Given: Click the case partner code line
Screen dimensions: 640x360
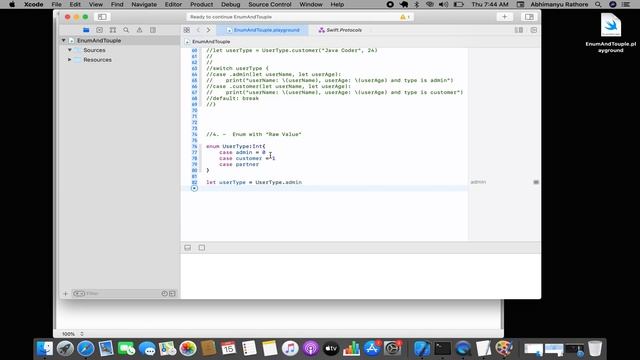Looking at the screenshot, I should pyautogui.click(x=239, y=164).
